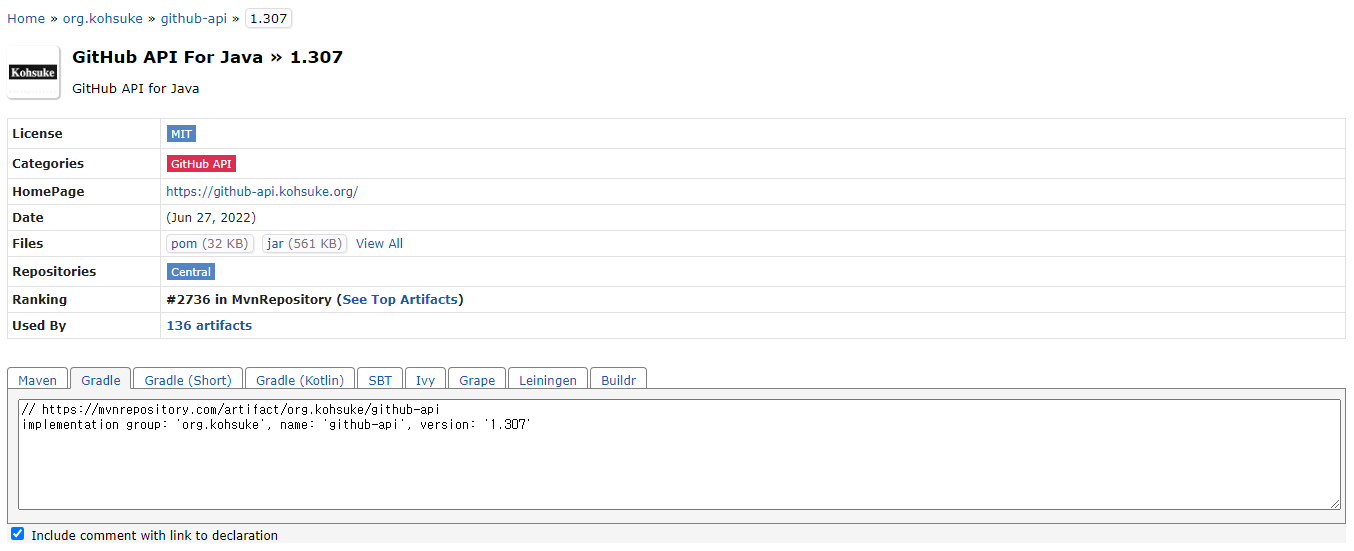The width and height of the screenshot is (1354, 551).
Task: Click the Ranking row label
Action: click(x=40, y=299)
